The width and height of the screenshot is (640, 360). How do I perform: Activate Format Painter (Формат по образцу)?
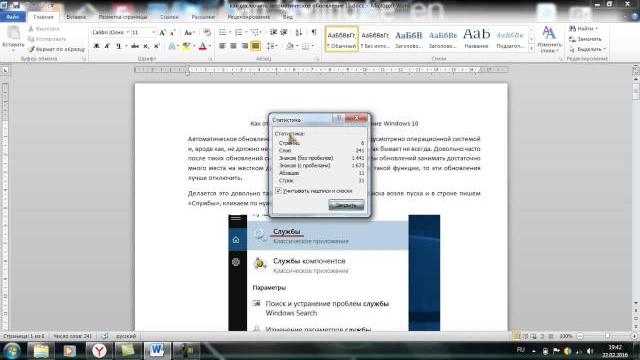point(56,49)
